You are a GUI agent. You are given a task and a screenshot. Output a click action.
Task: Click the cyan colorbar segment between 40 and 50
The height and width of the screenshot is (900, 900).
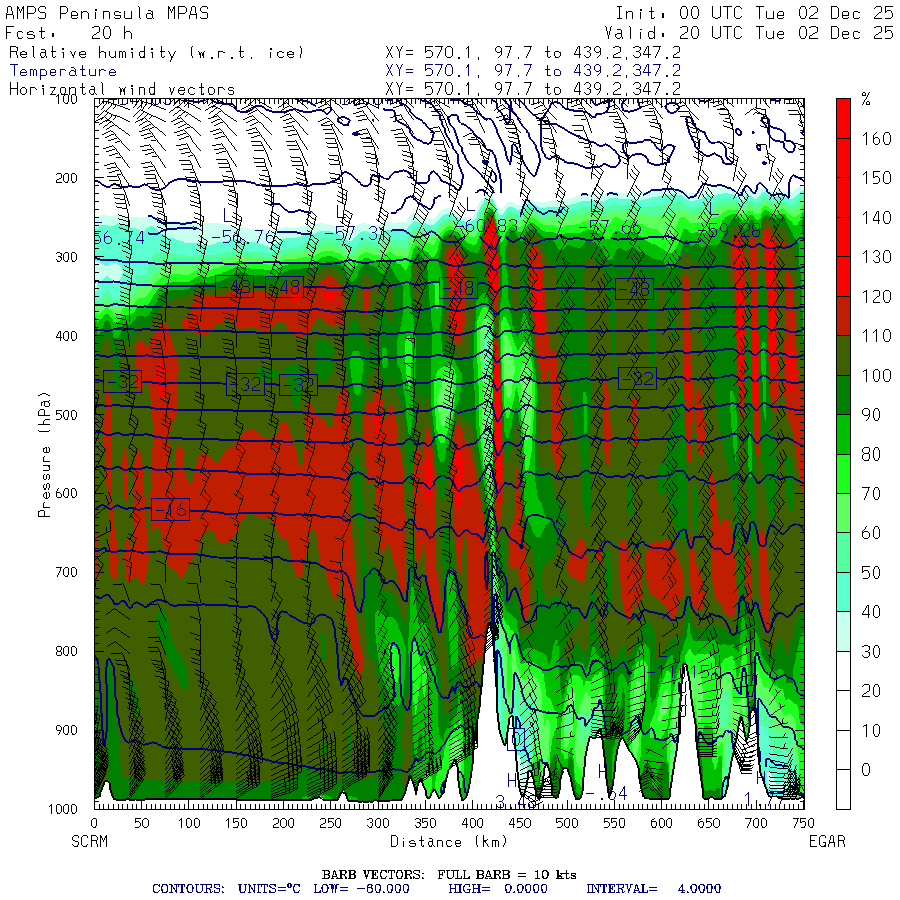(x=843, y=592)
